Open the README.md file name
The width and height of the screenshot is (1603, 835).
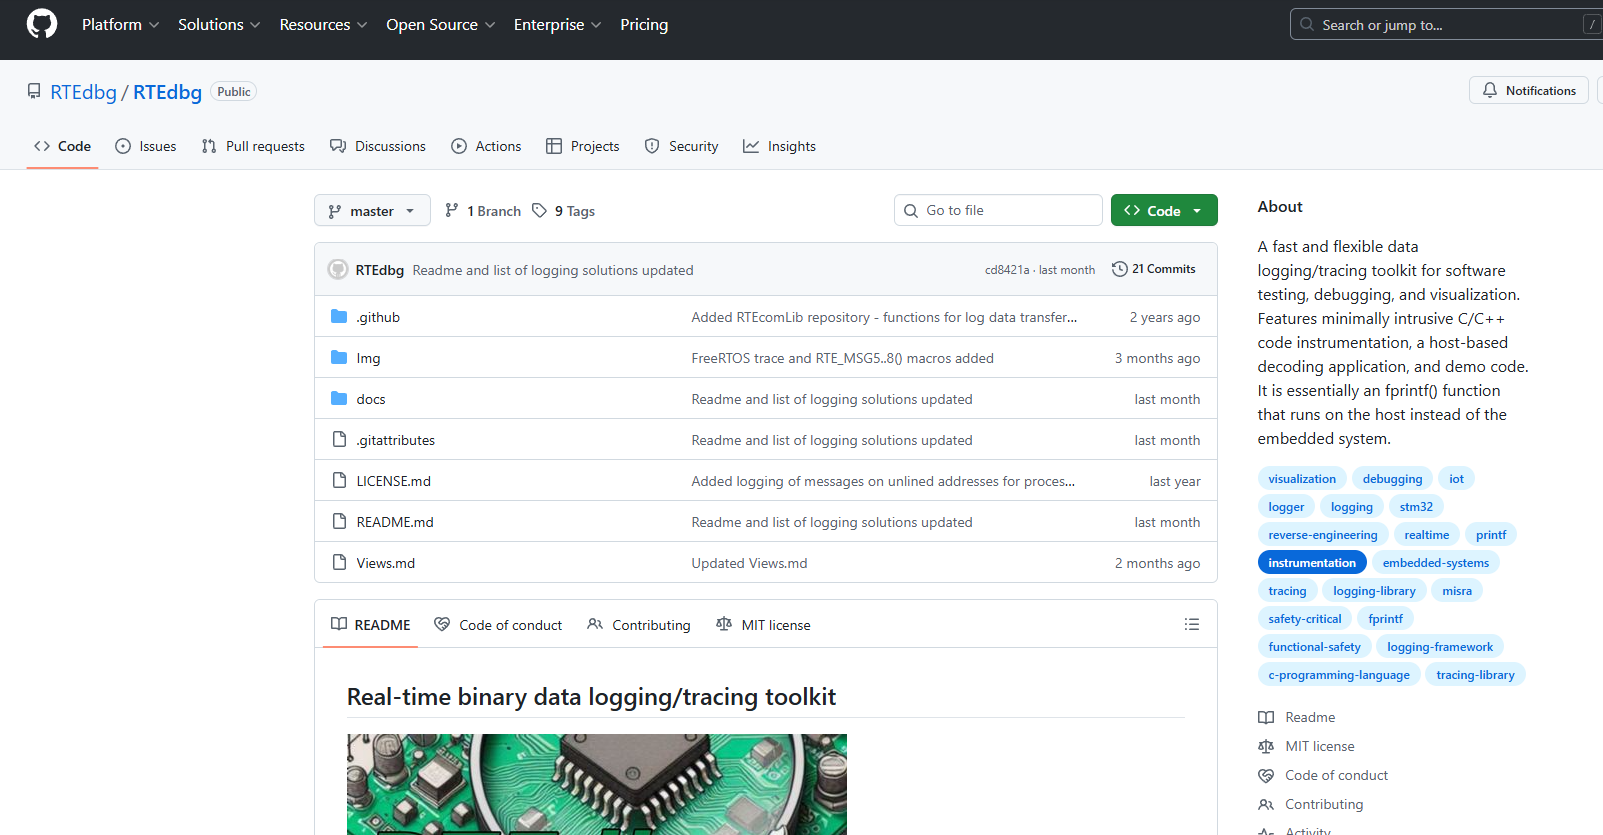click(x=395, y=522)
